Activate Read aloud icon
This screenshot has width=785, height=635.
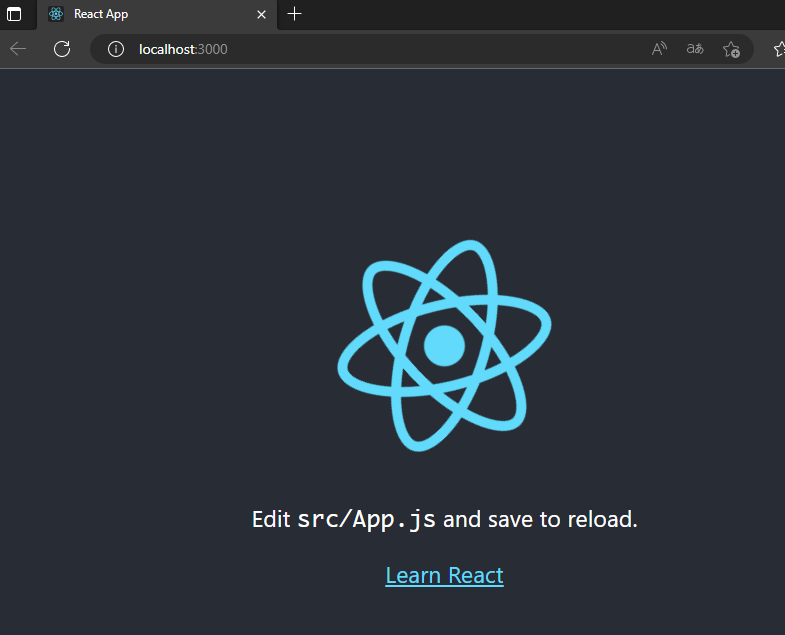pos(659,49)
